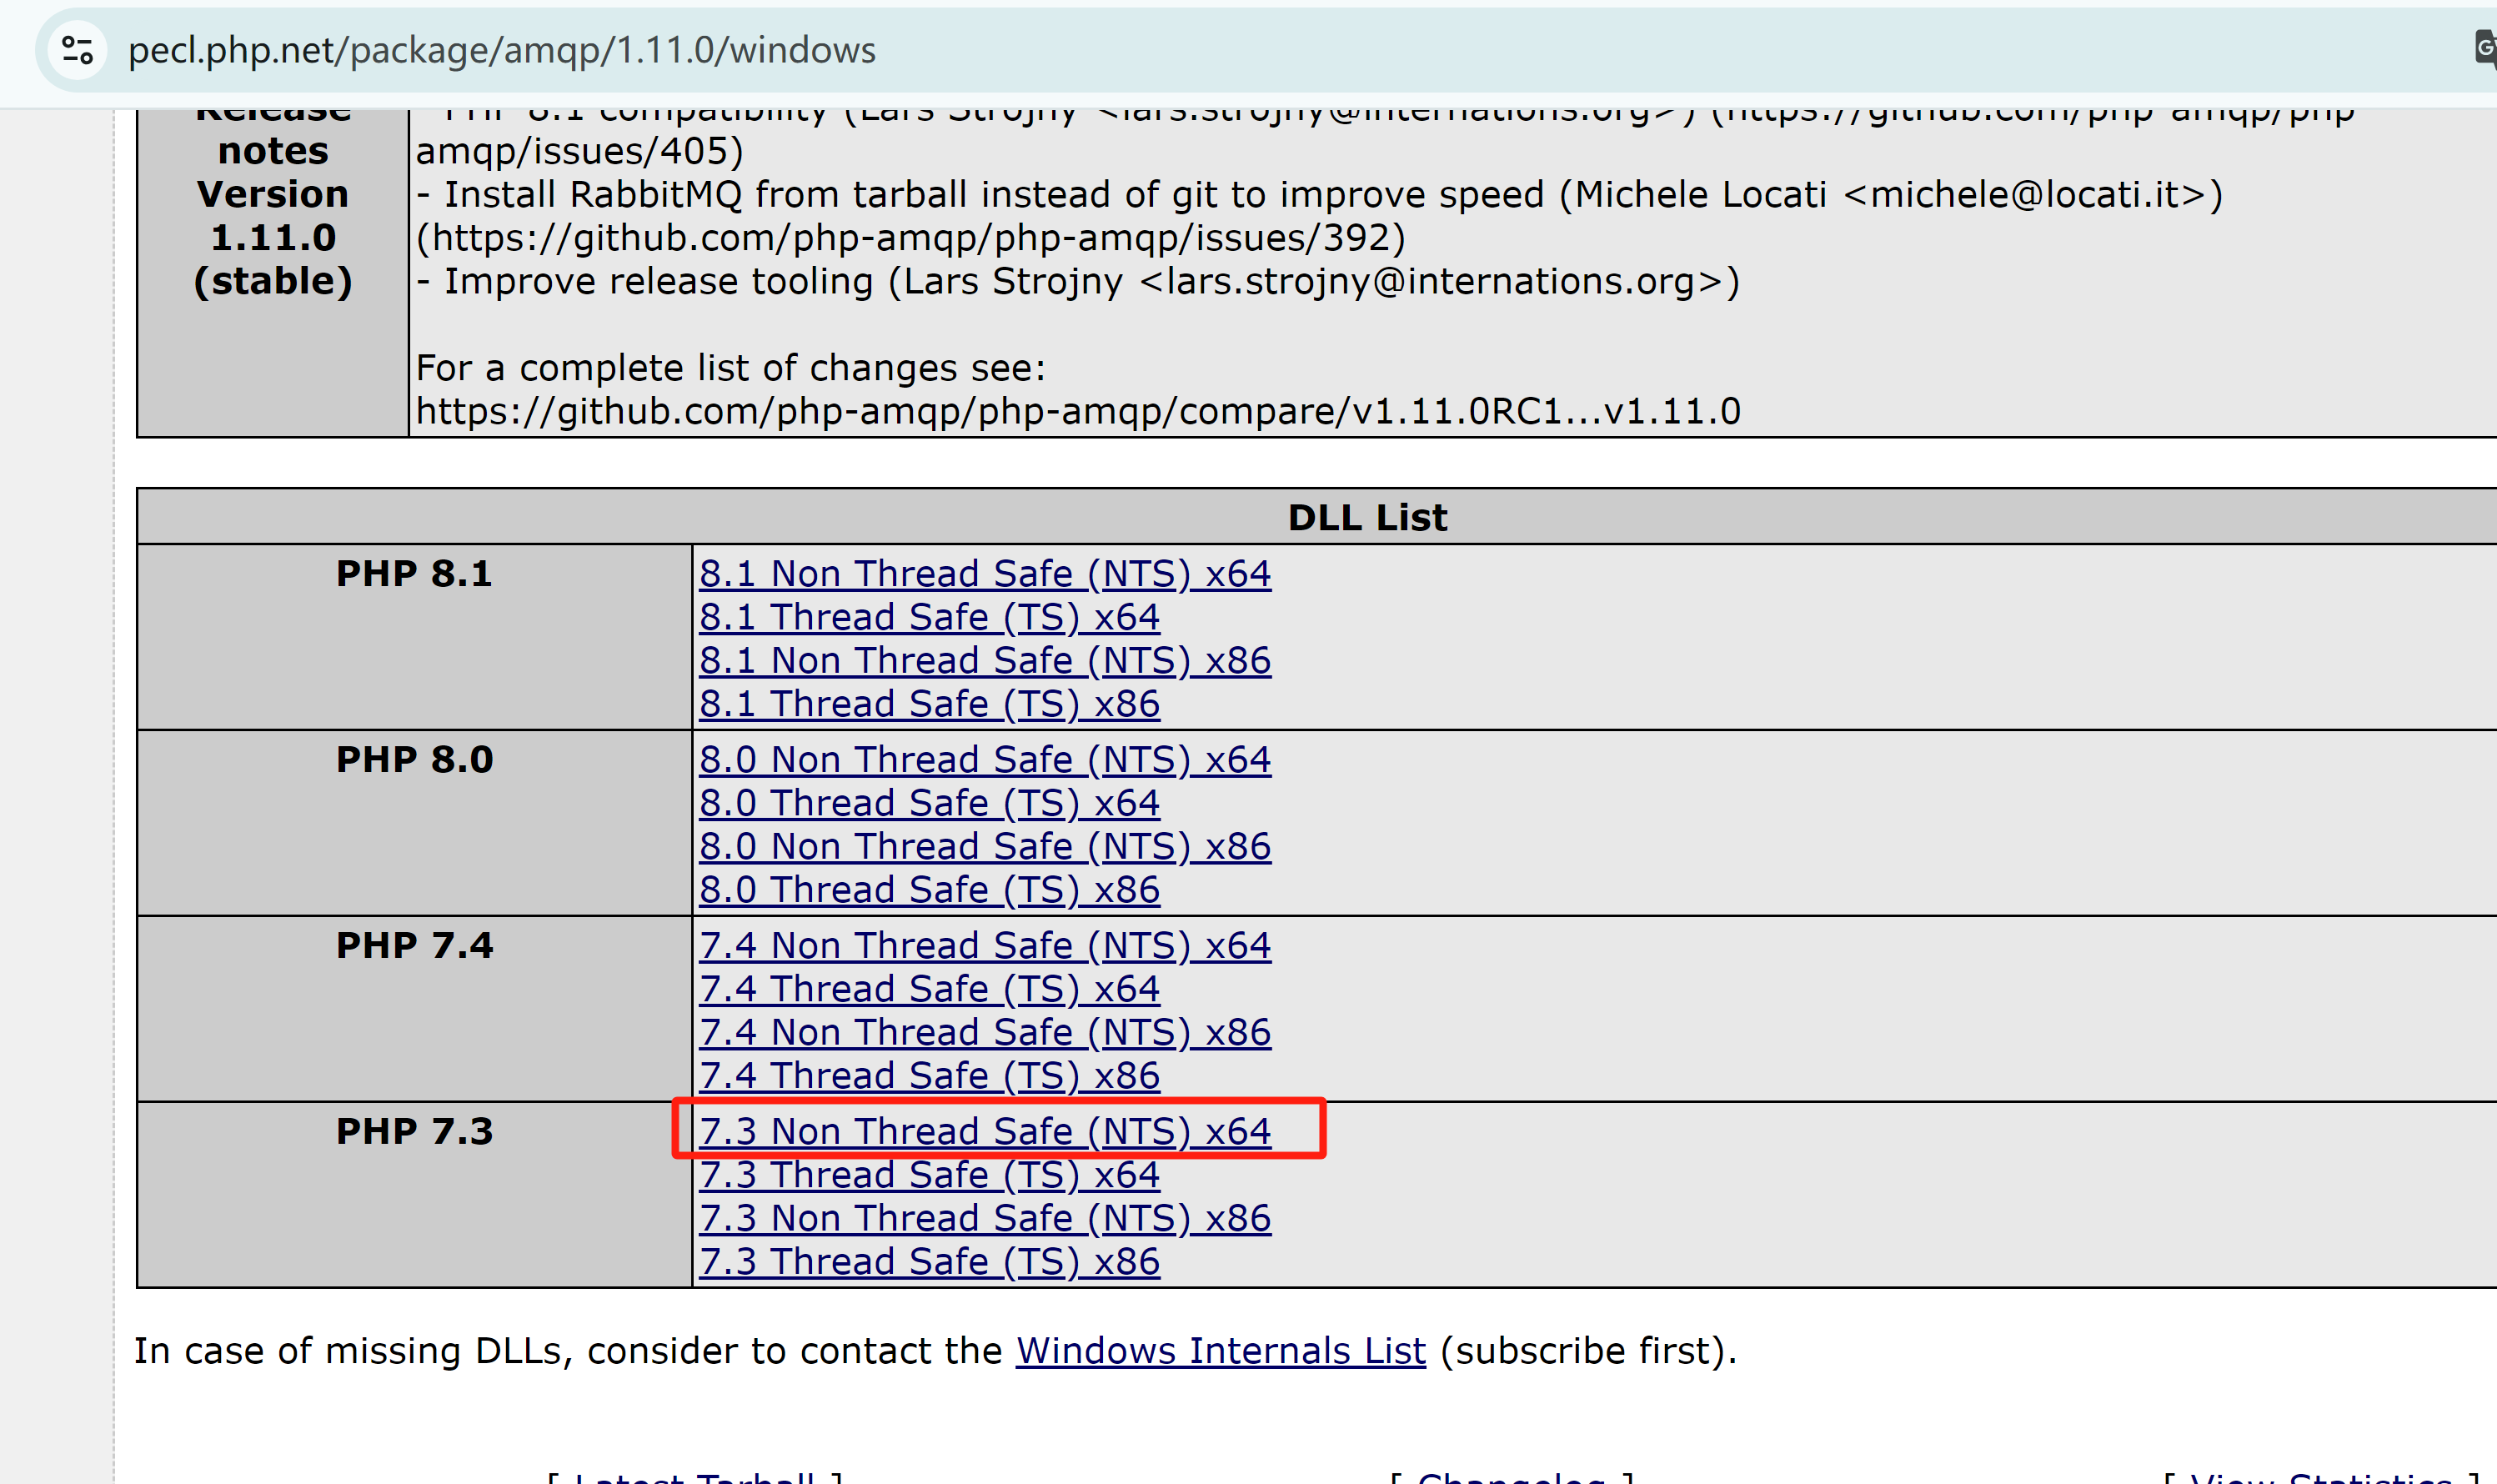2497x1484 pixels.
Task: Download 7.3 Thread Safe (TS) x64 DLL
Action: [x=929, y=1174]
